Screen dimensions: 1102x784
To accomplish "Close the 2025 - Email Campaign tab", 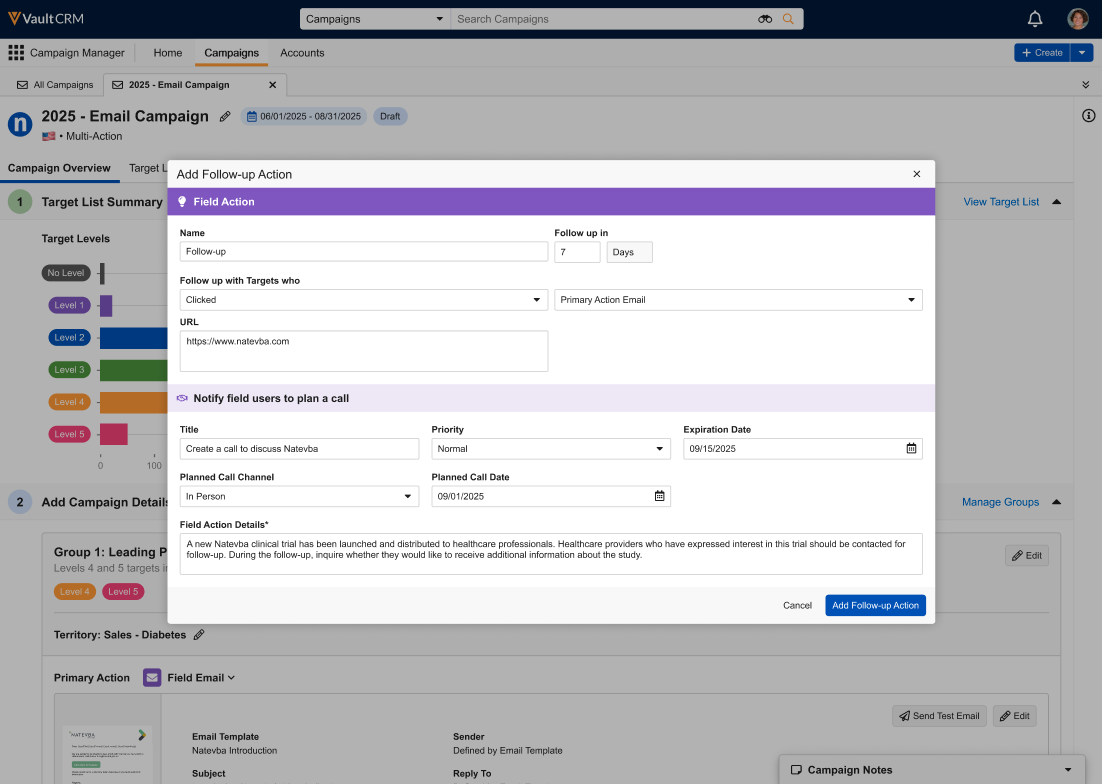I will [272, 85].
